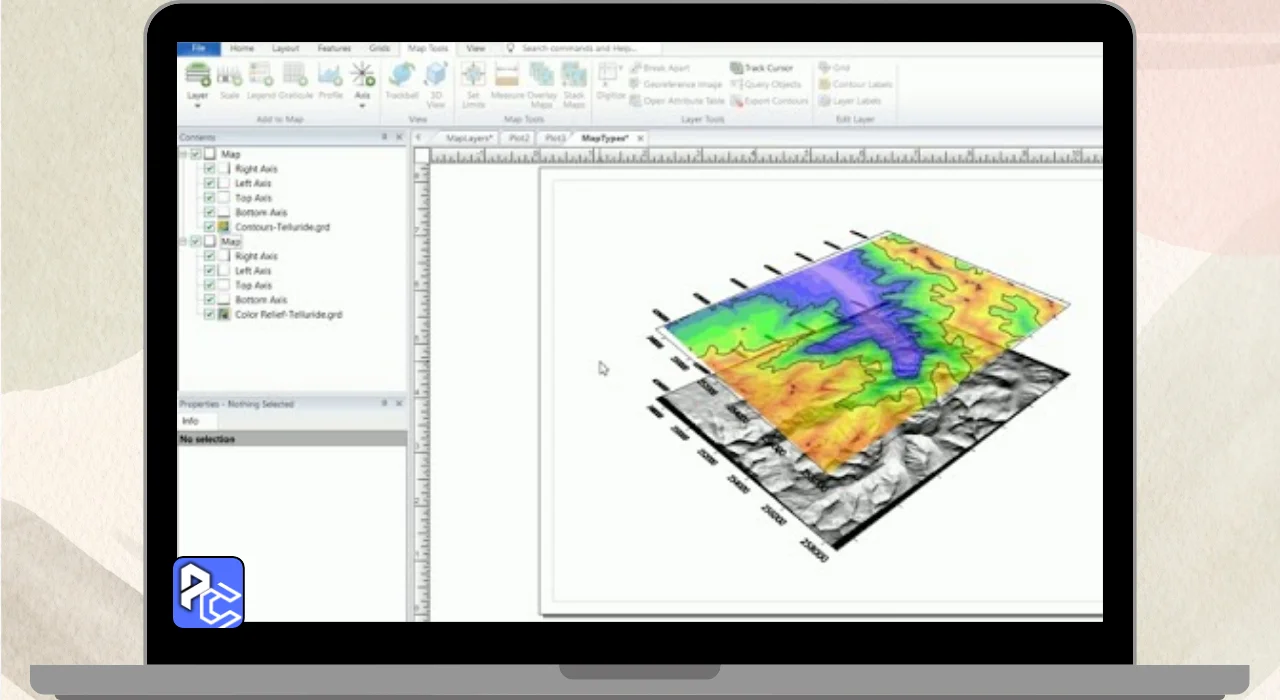1280x700 pixels.
Task: Click the File menu button
Action: [198, 48]
